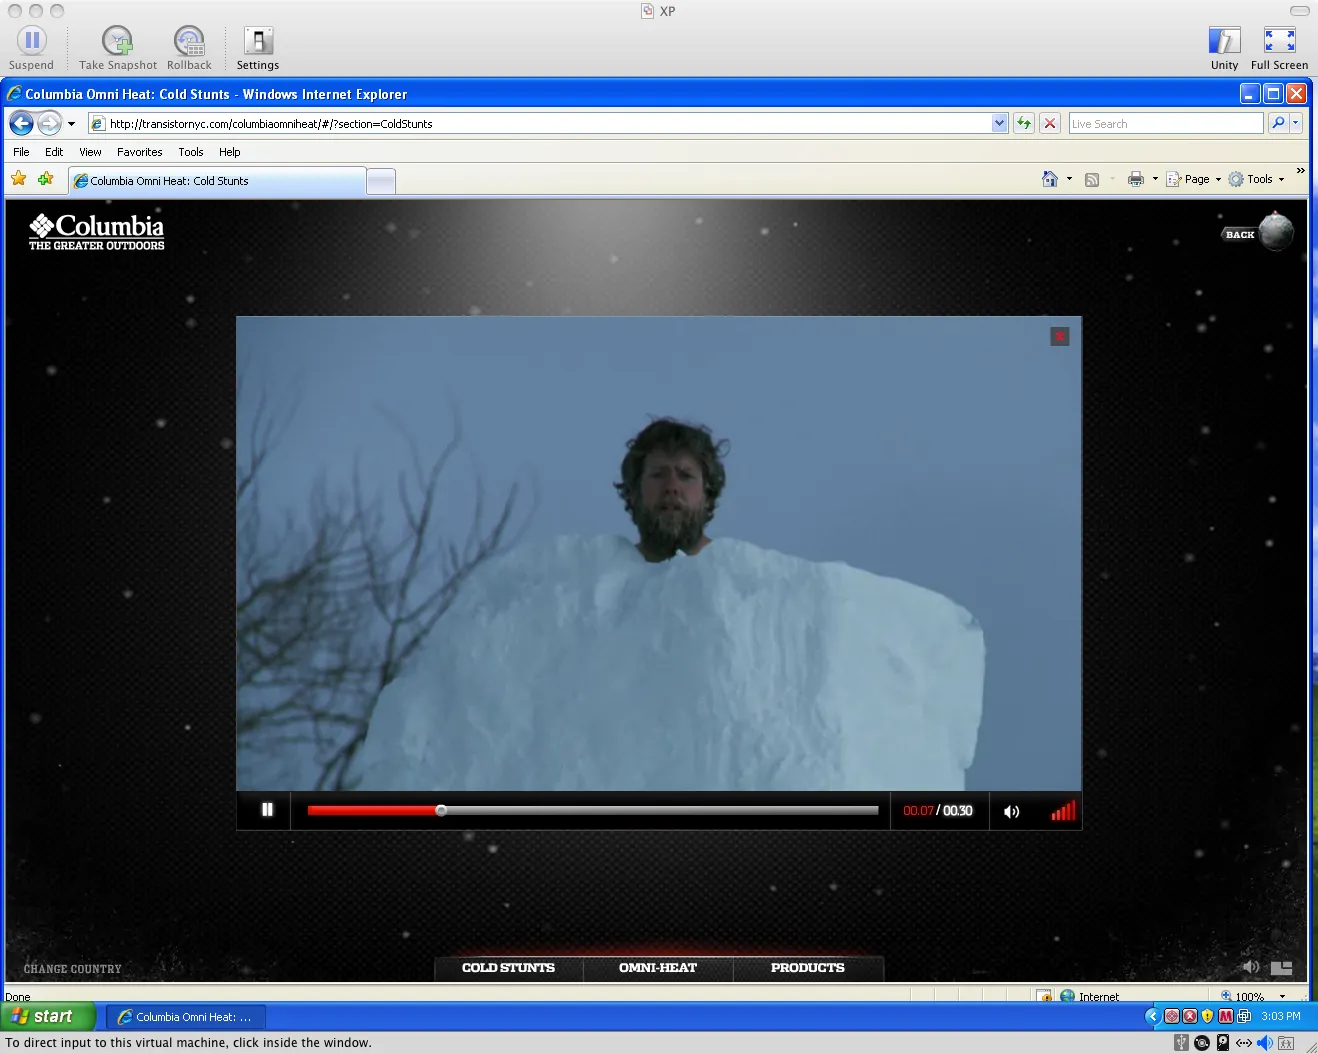The height and width of the screenshot is (1054, 1318).
Task: Open the File menu
Action: pyautogui.click(x=21, y=152)
